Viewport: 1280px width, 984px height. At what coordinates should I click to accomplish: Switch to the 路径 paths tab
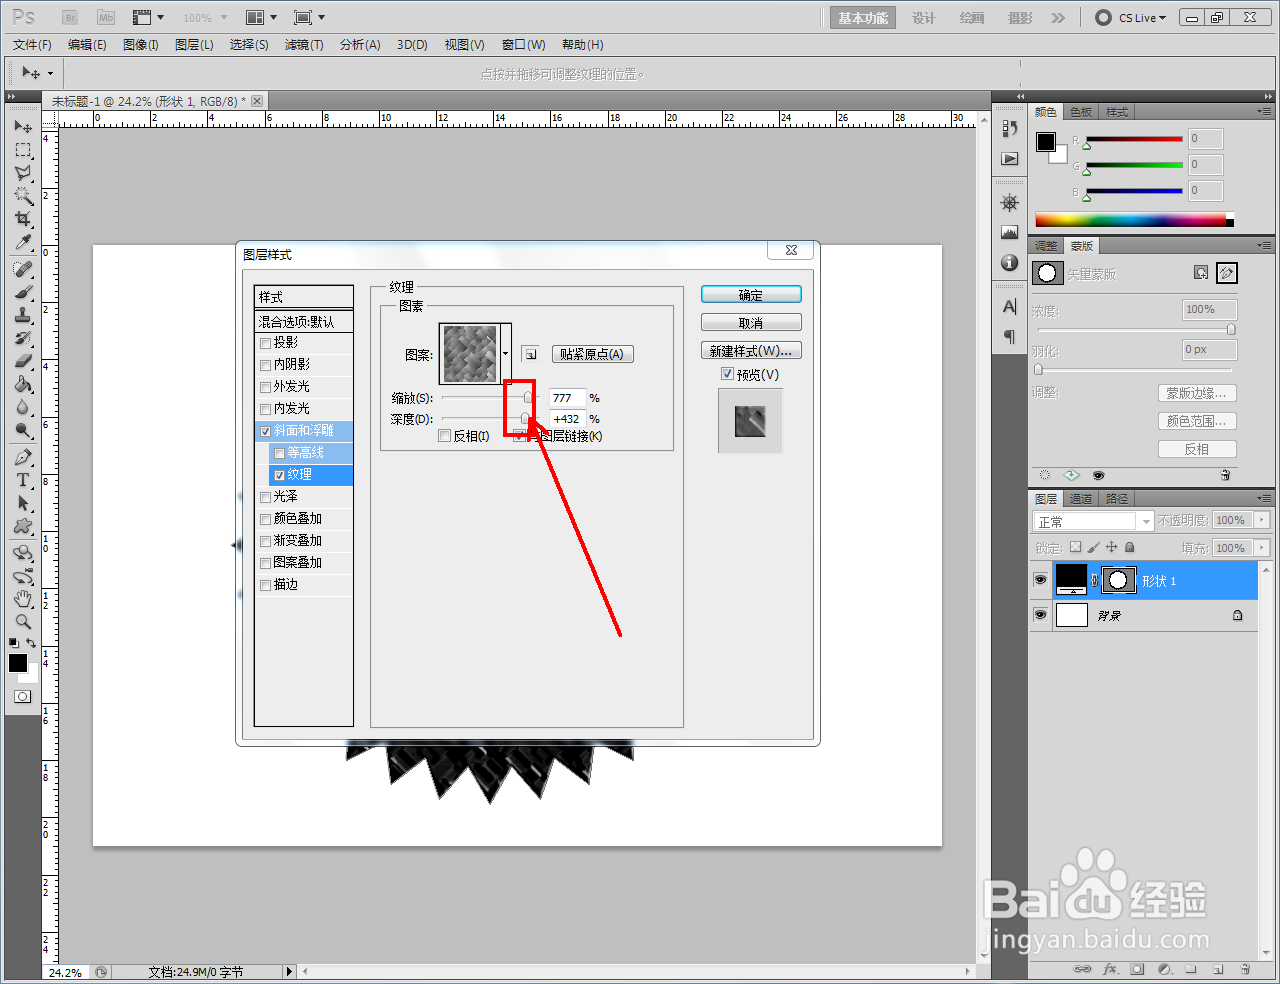pos(1117,499)
